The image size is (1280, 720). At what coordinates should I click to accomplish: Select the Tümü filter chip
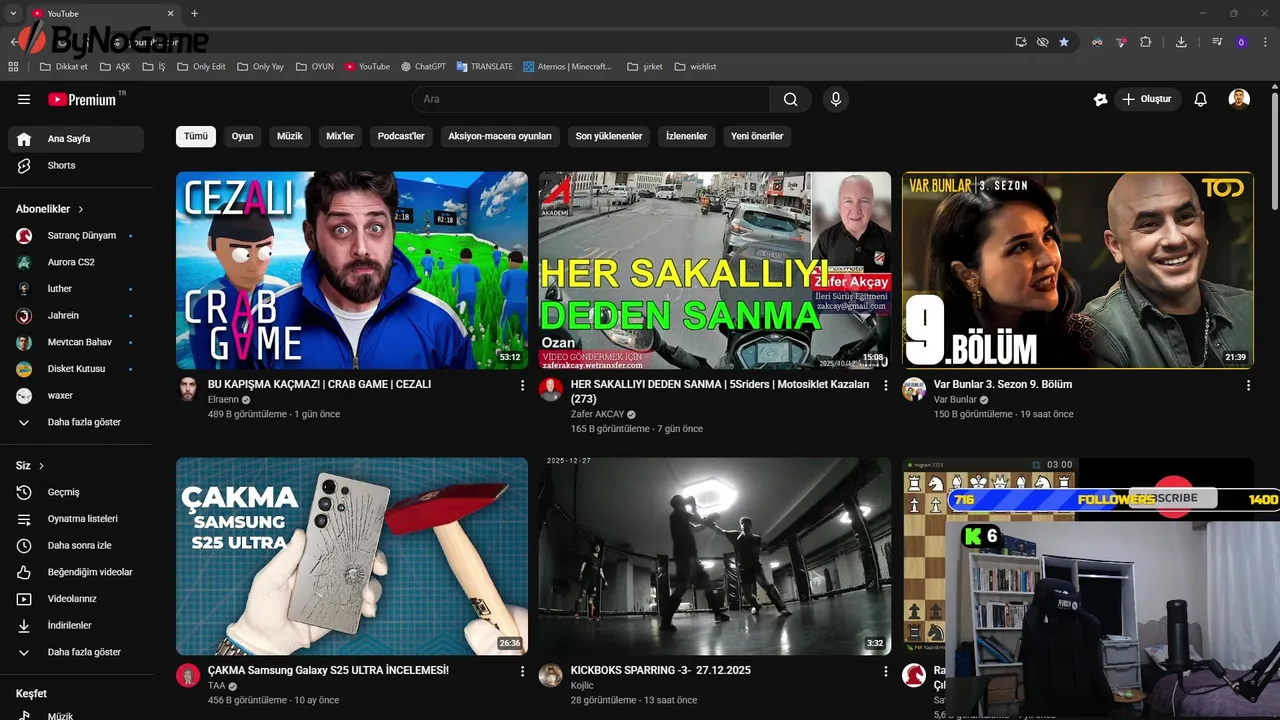[x=196, y=136]
